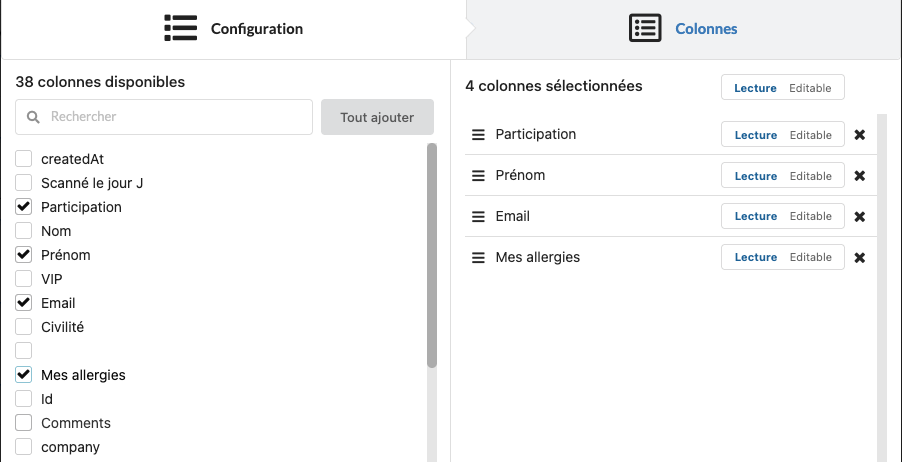Remove the Prénom column with X icon

click(859, 176)
